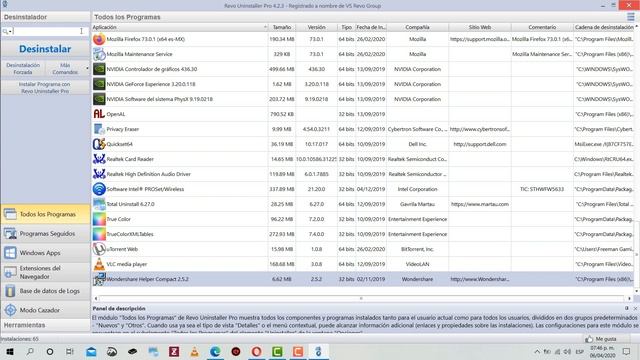Open Extensiones del Navegador section

point(45,272)
